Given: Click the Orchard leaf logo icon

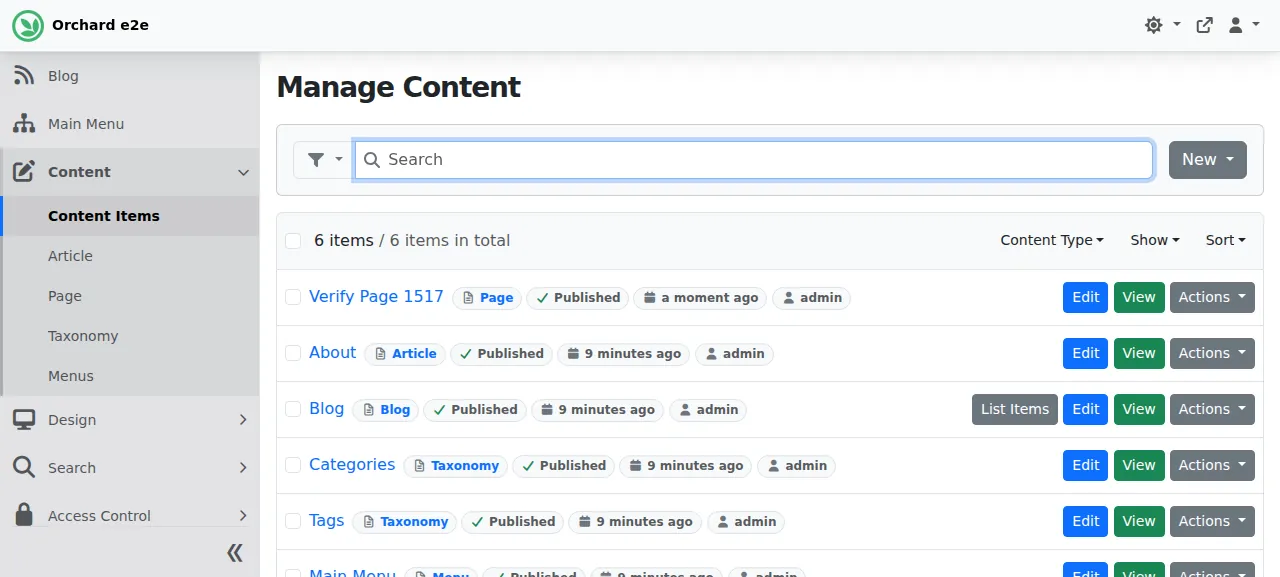Looking at the screenshot, I should point(28,25).
